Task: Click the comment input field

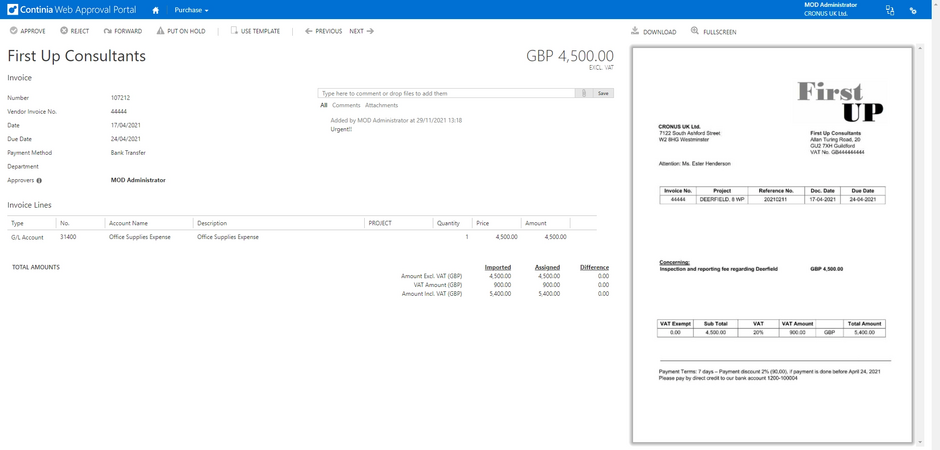Action: 447,93
